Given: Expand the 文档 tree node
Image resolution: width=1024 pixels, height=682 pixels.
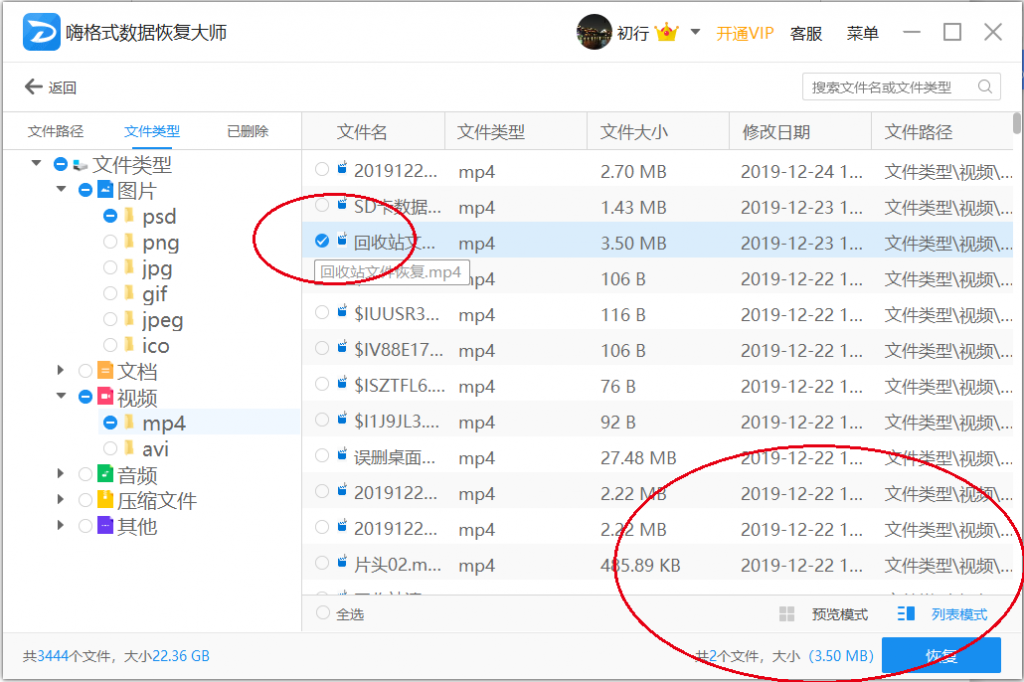Looking at the screenshot, I should coord(61,370).
